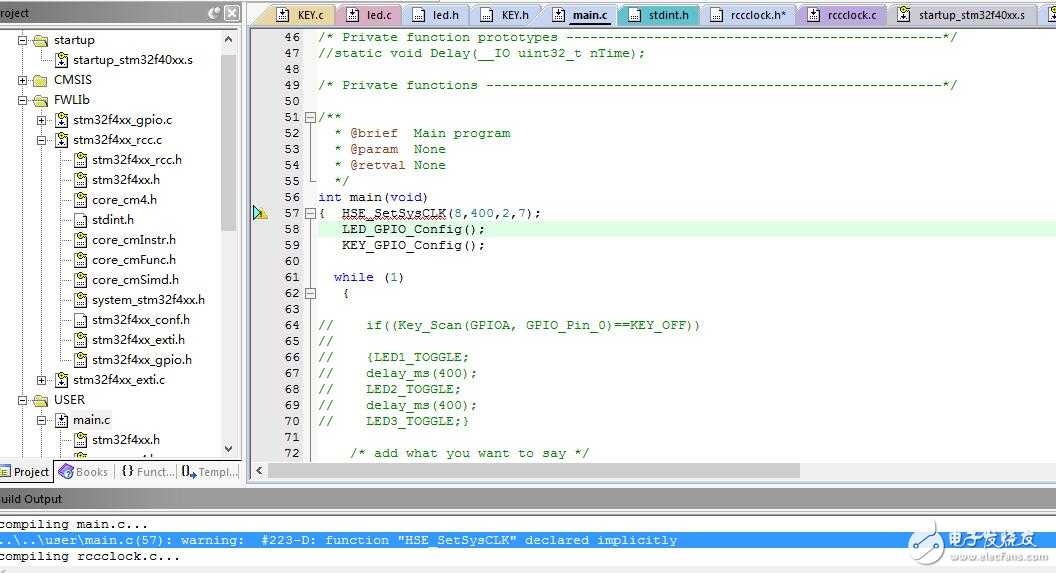This screenshot has height=573, width=1056.
Task: Select stm32f4xx.h under main.c
Action: tap(126, 440)
